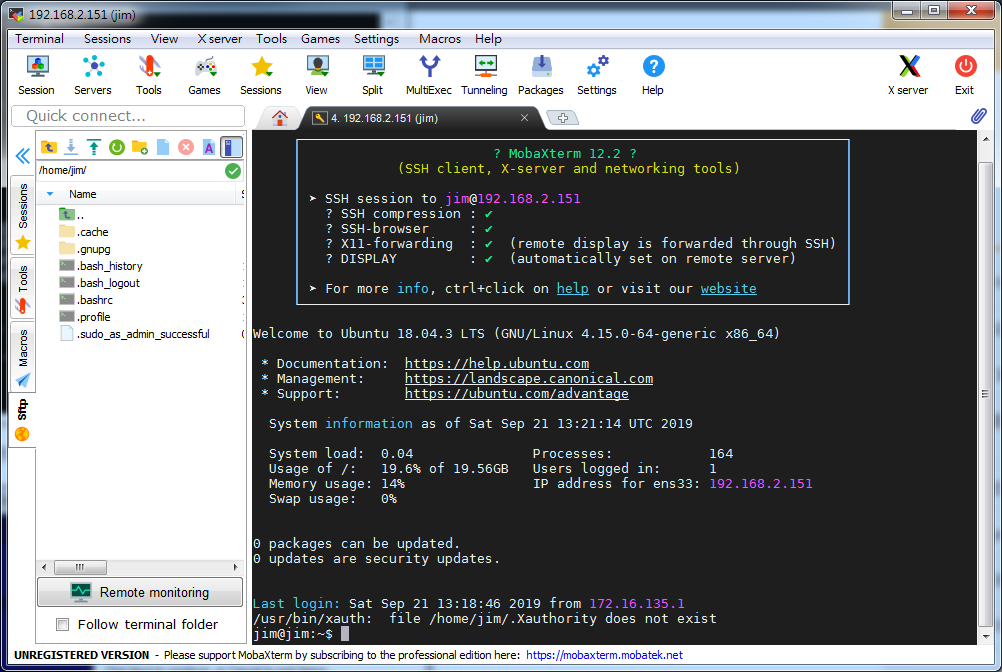Collapse sidebar with double chevron arrows

tap(22, 156)
